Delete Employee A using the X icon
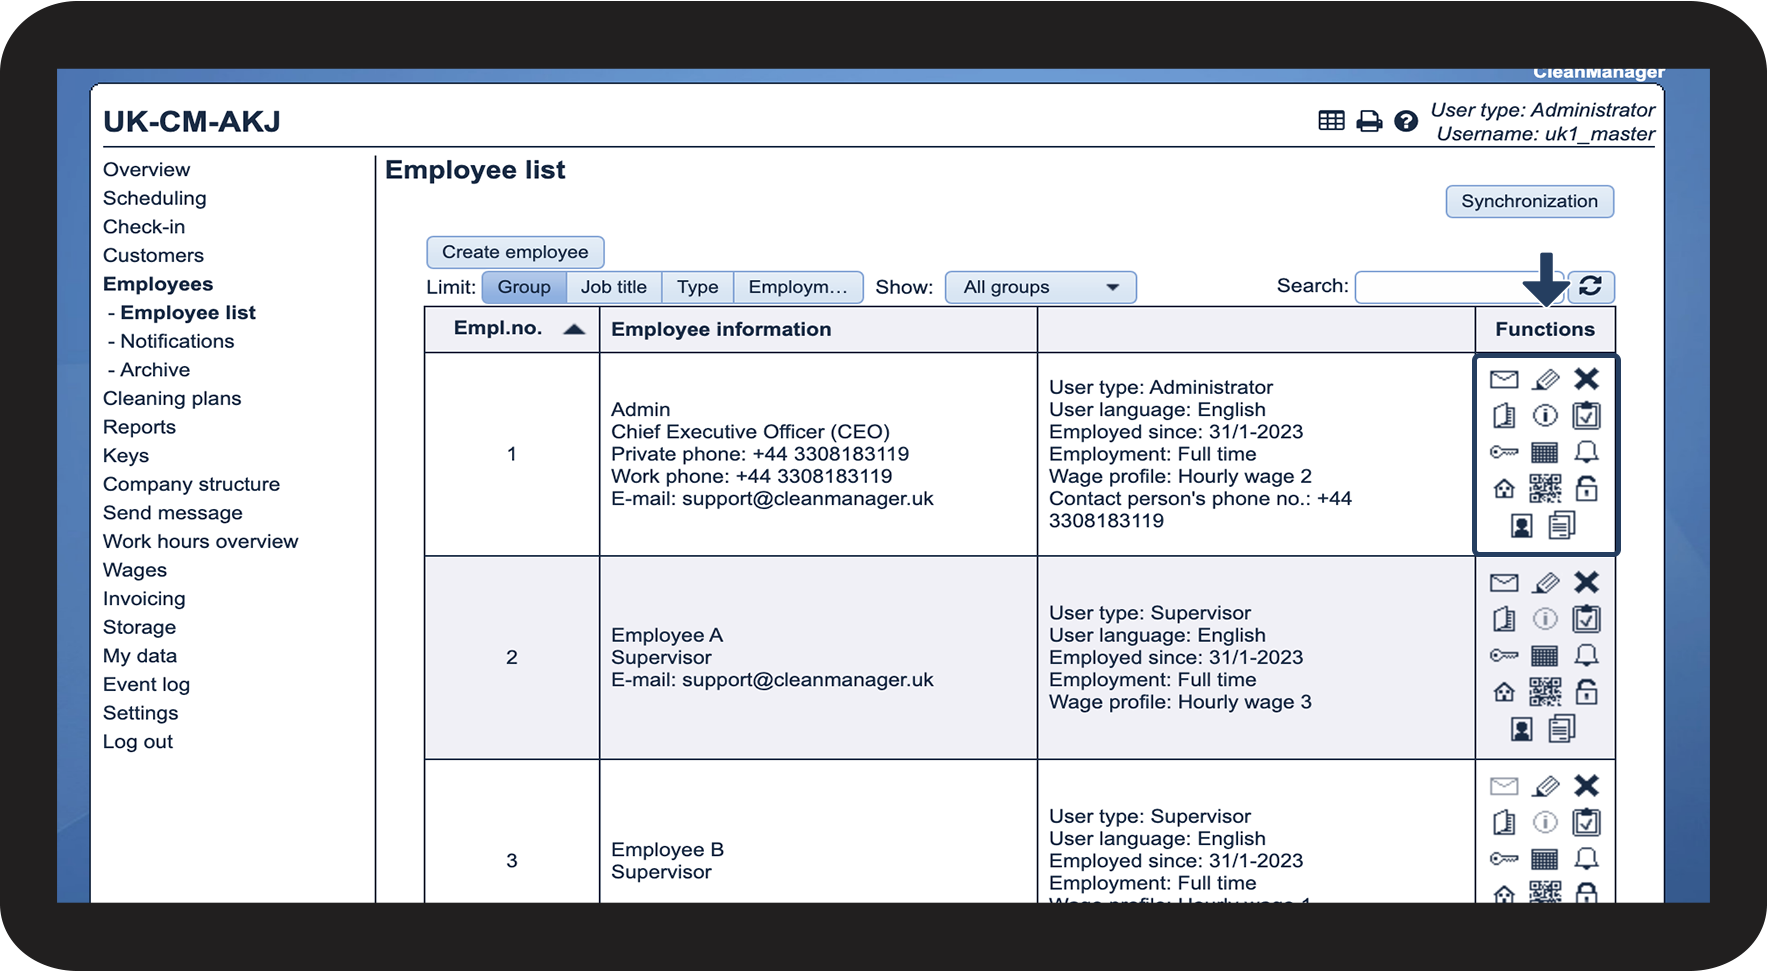The height and width of the screenshot is (971, 1767). point(1586,582)
